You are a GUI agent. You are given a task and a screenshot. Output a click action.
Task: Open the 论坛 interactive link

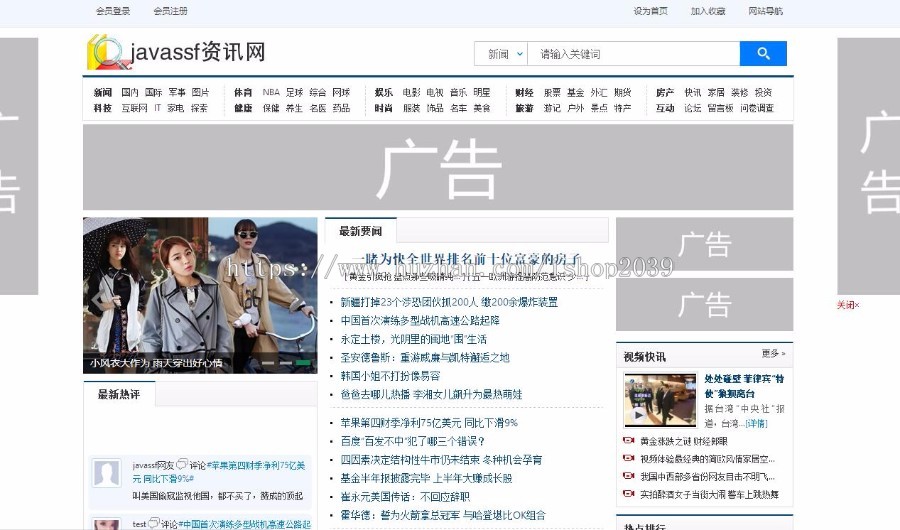[692, 108]
